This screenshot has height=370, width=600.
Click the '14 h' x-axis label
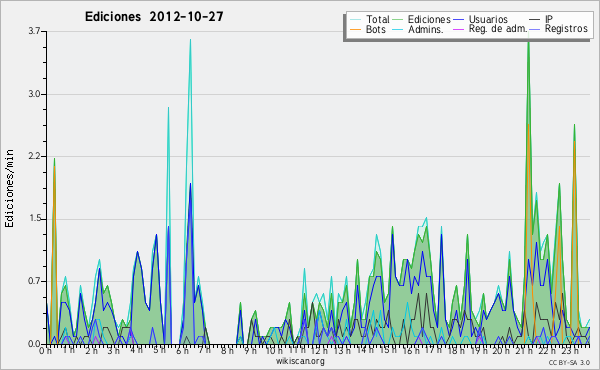tap(365, 350)
